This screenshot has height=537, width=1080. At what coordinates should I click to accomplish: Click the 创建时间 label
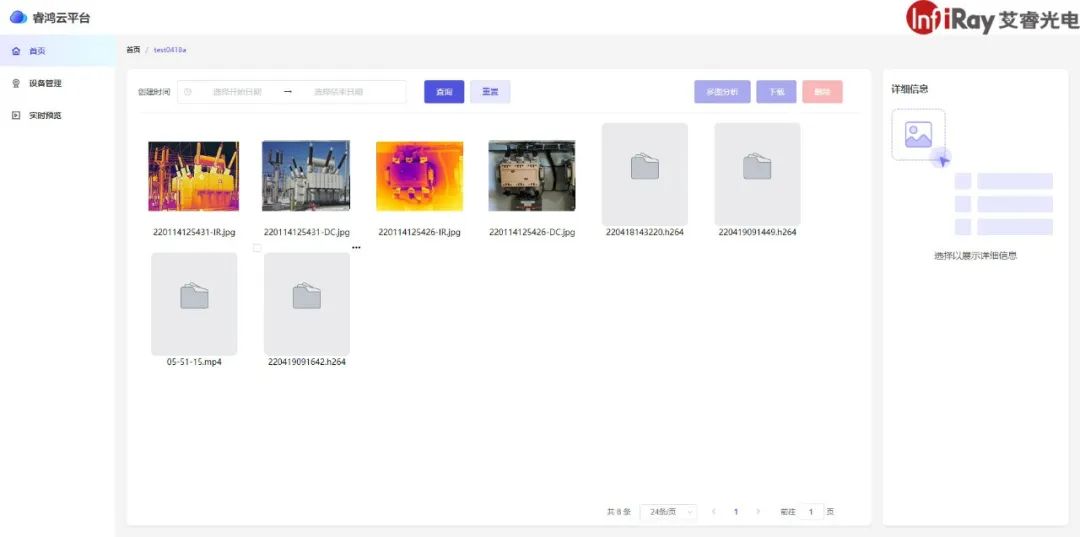[x=154, y=92]
